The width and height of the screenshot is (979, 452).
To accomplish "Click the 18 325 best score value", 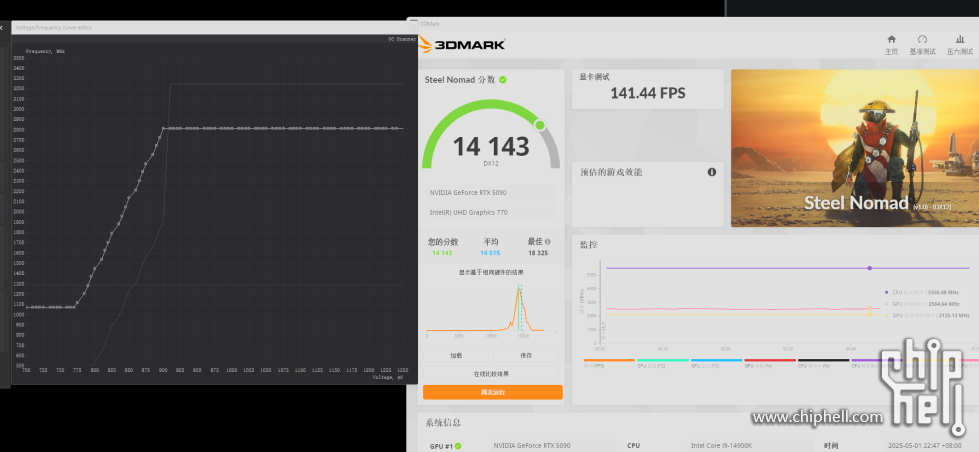I will (538, 253).
